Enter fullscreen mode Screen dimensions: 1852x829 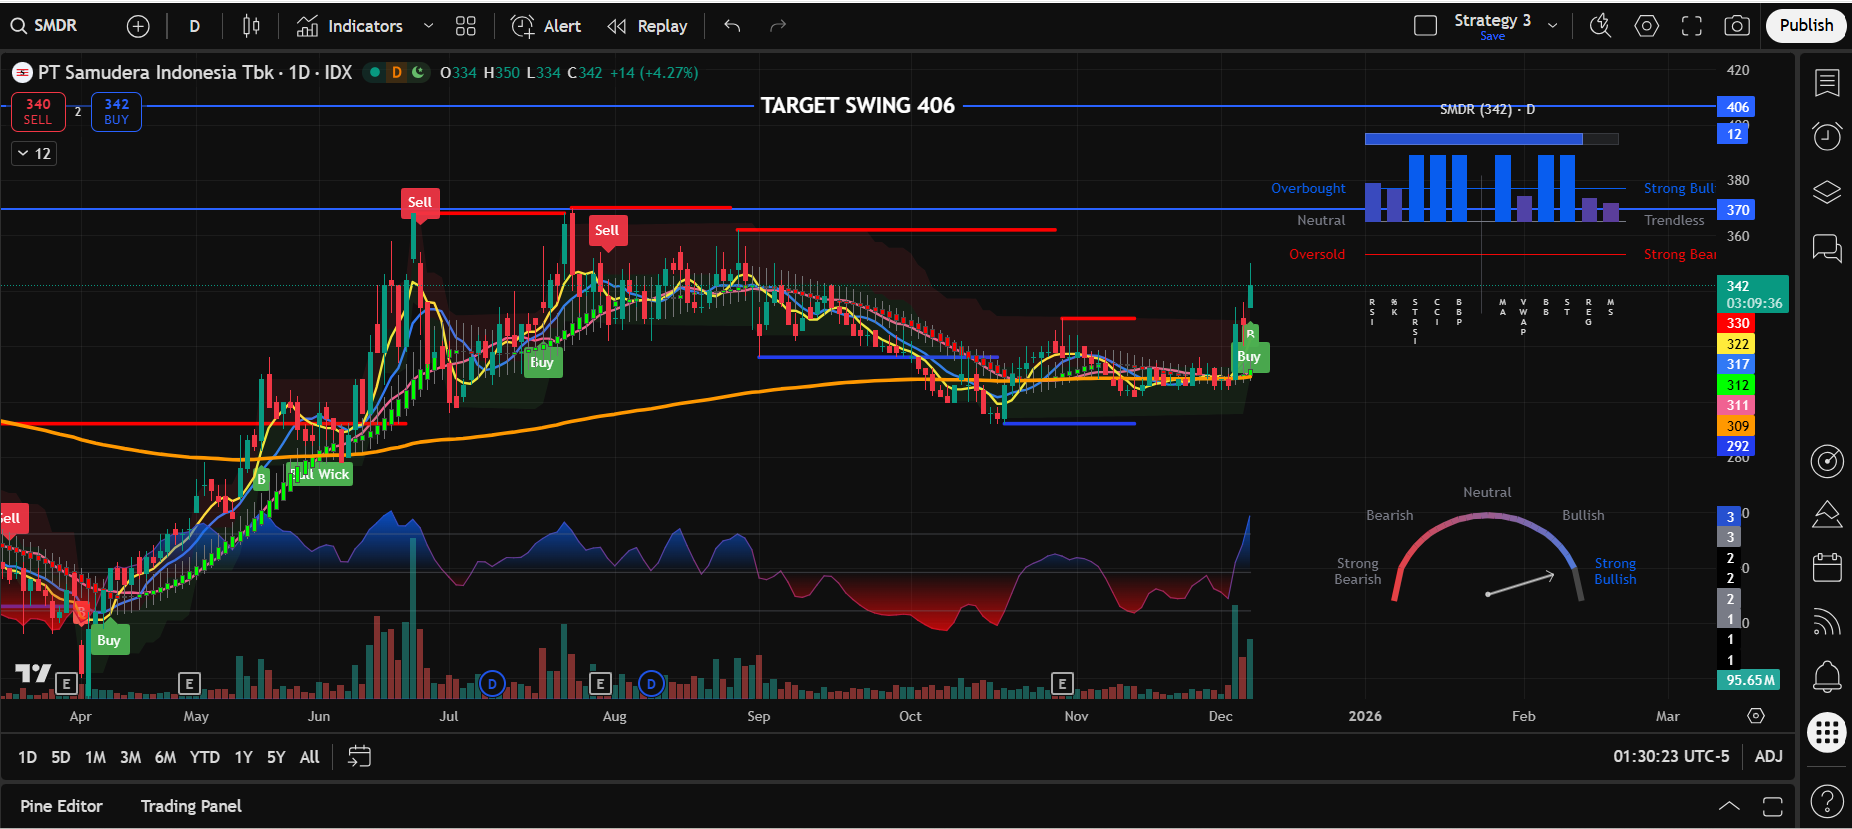tap(1691, 26)
